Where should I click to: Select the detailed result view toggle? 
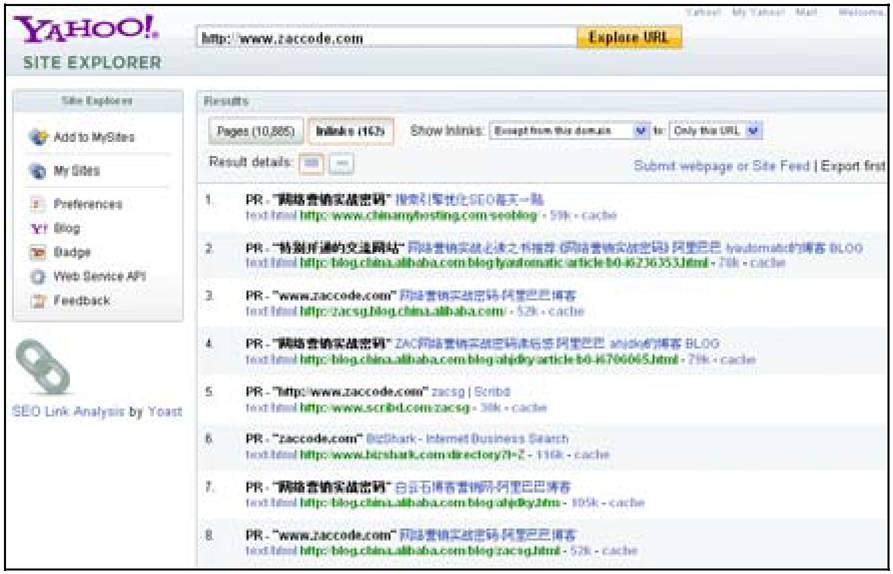(x=311, y=163)
